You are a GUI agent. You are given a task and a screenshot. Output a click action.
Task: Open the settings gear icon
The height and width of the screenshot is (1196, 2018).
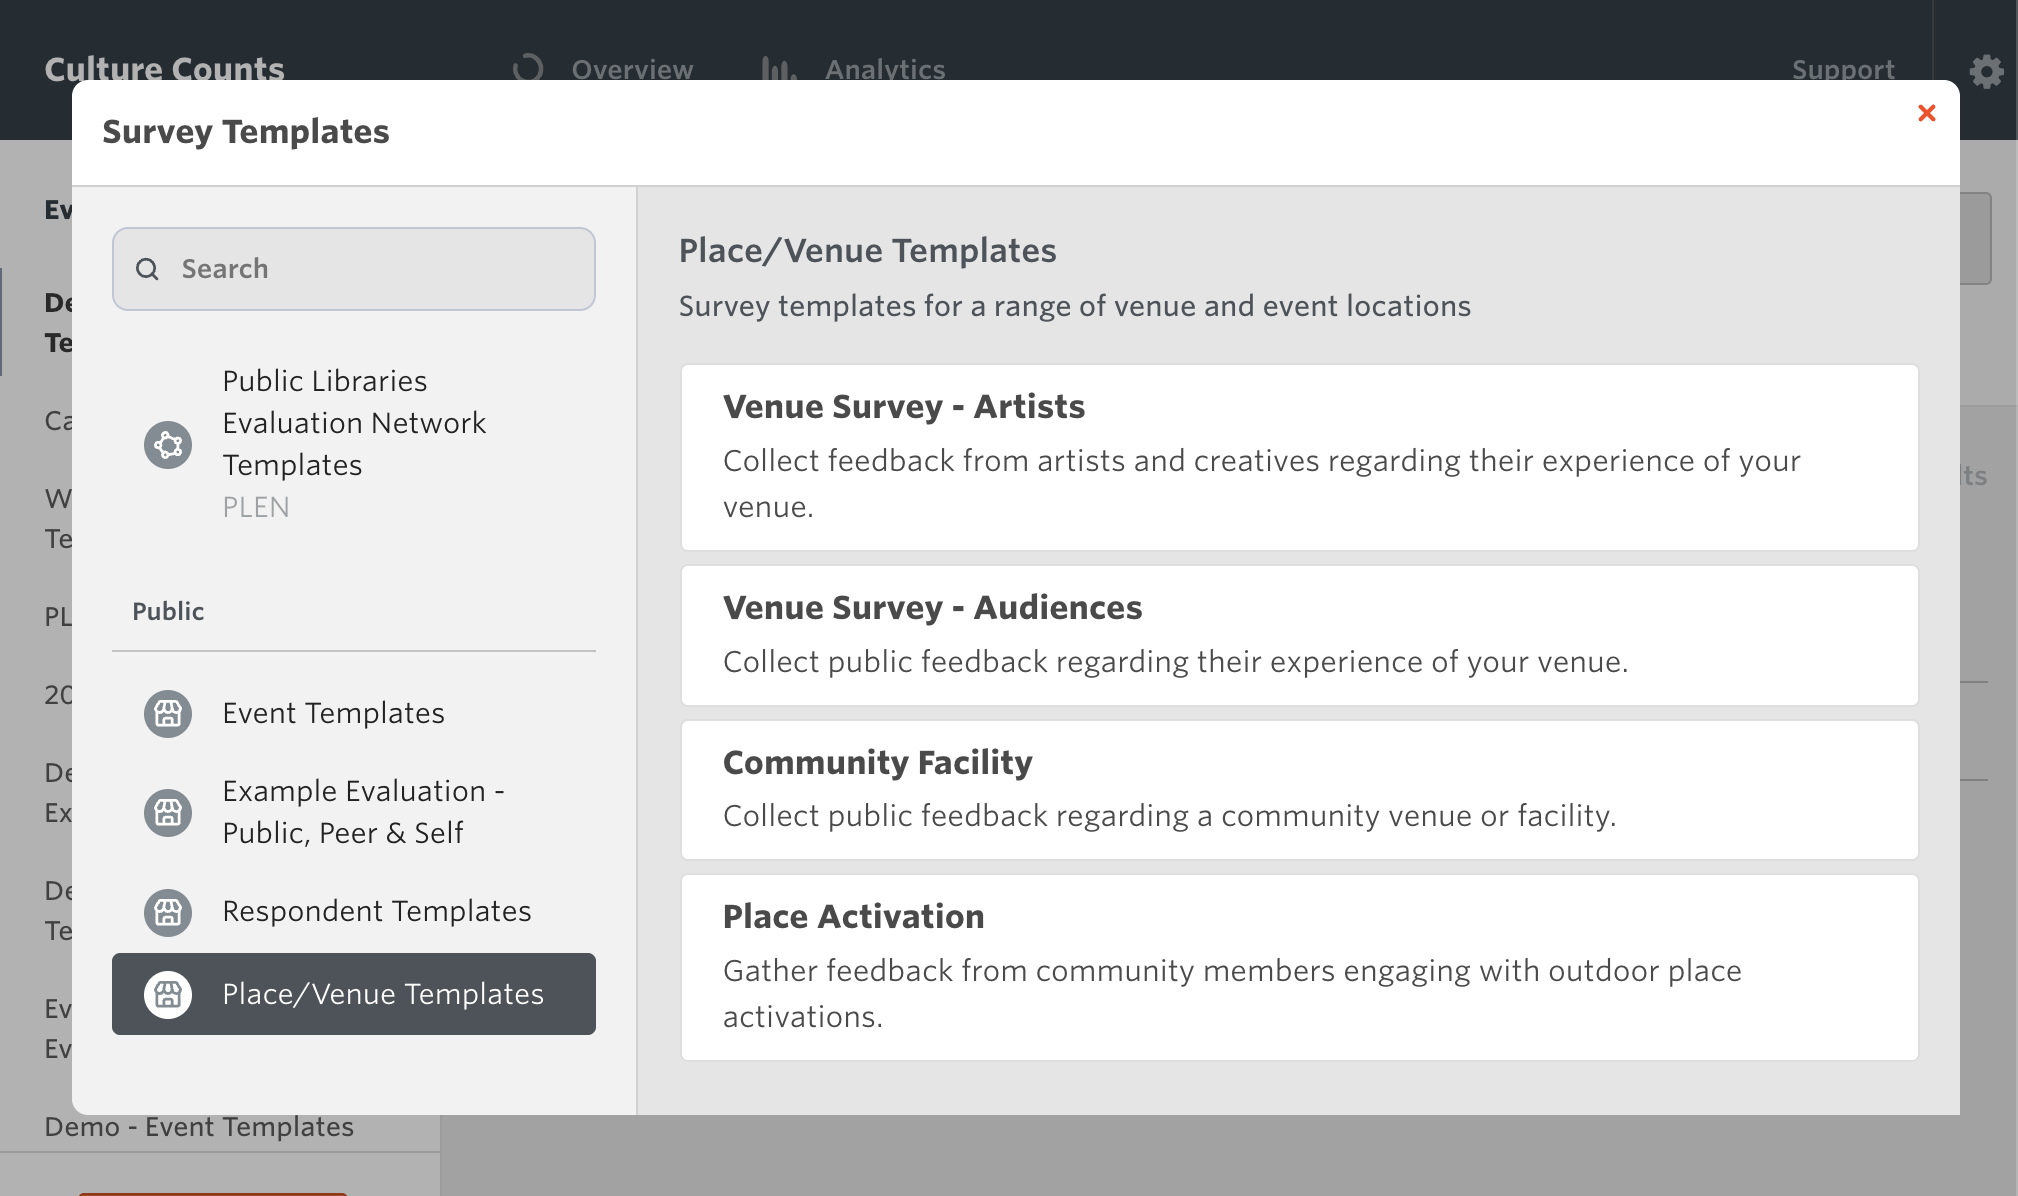click(x=1986, y=71)
